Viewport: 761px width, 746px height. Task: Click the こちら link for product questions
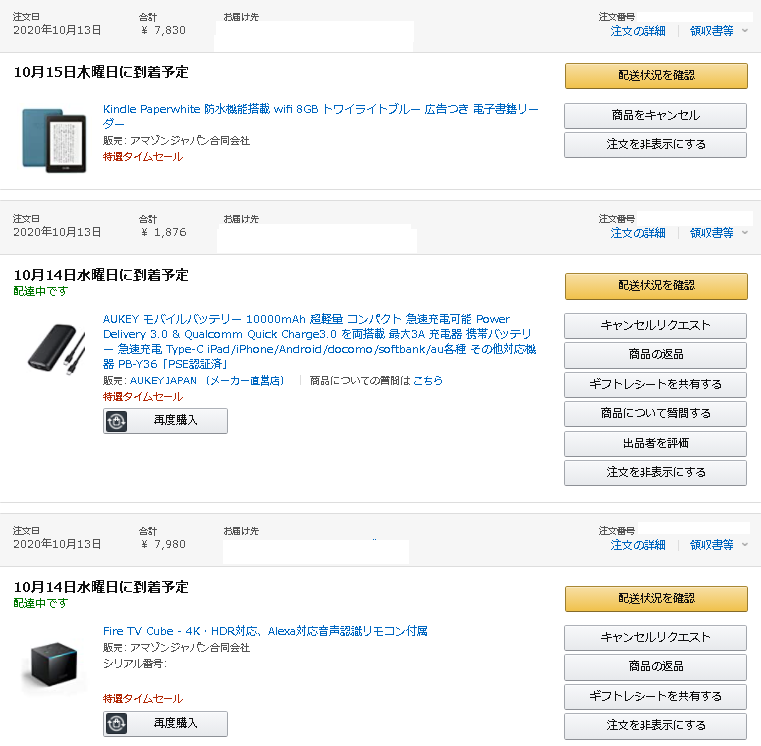tap(428, 381)
